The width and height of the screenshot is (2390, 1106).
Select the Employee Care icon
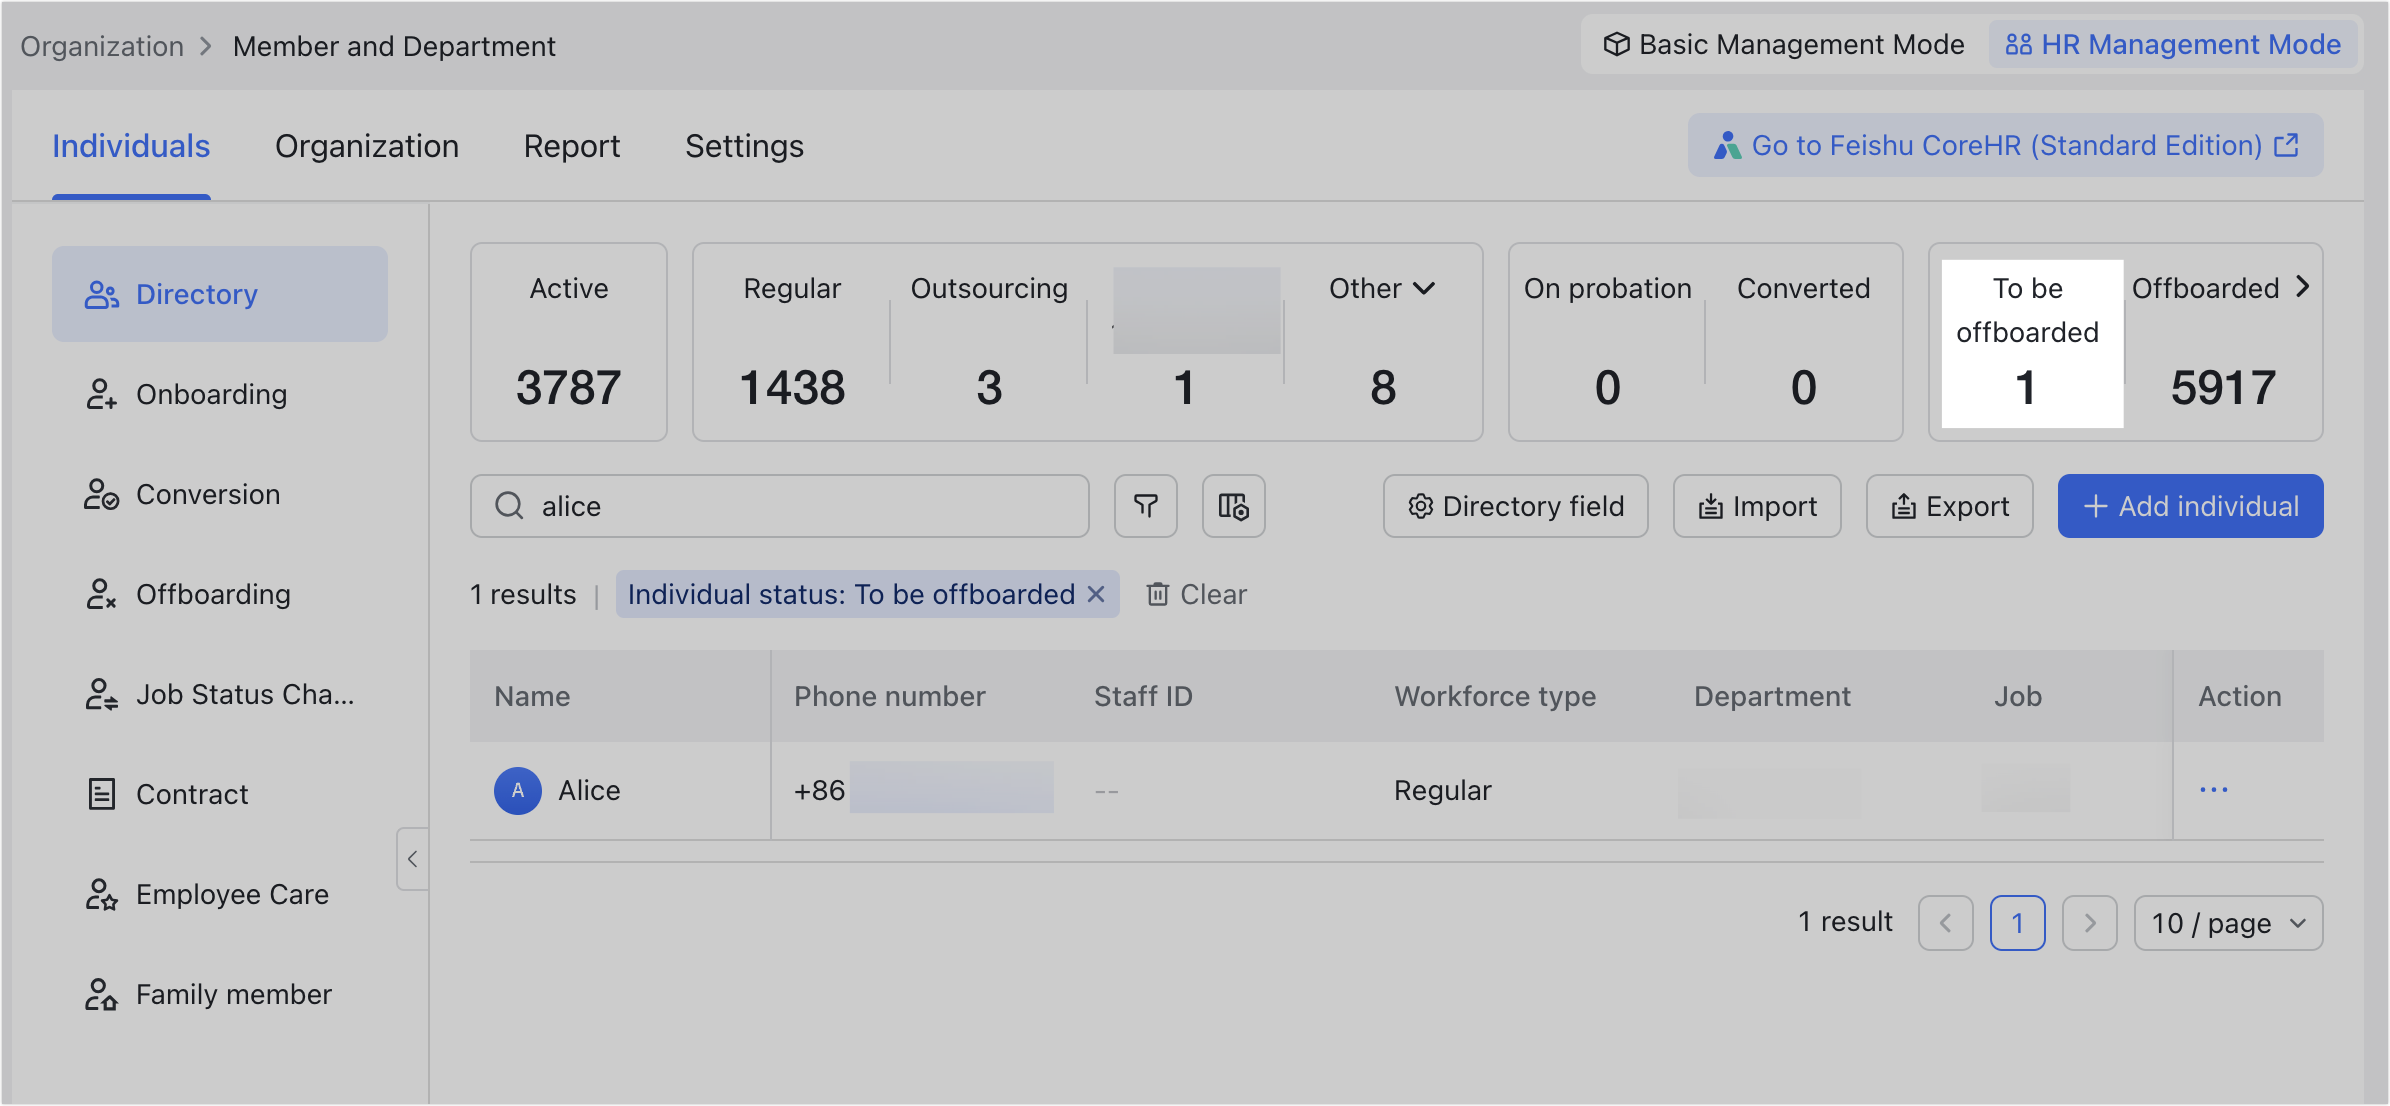tap(100, 894)
